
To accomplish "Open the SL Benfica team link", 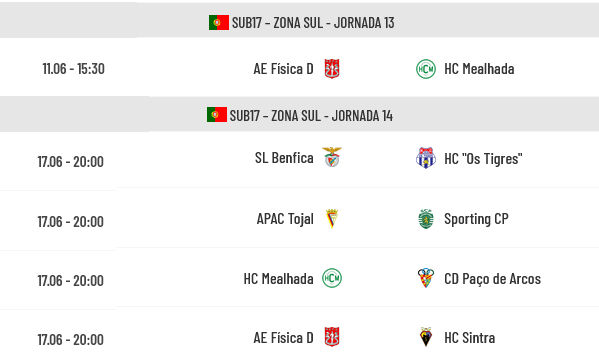I will (284, 158).
